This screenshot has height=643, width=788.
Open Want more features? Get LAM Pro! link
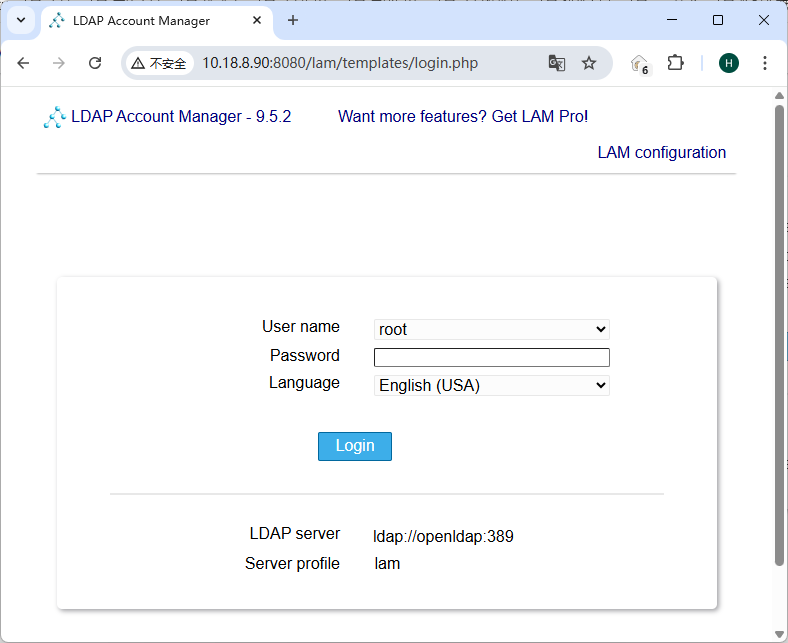coord(463,117)
